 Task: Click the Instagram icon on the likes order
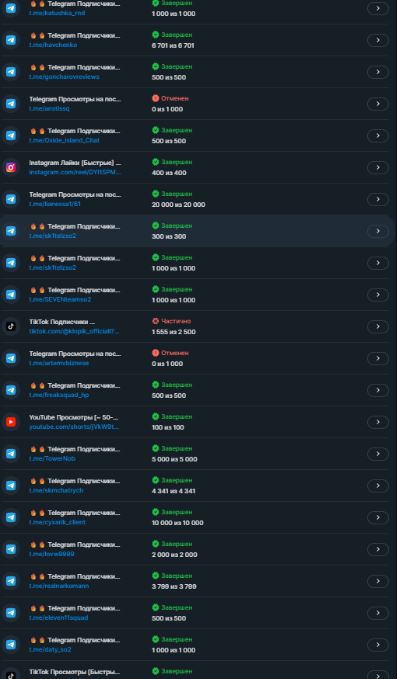pyautogui.click(x=11, y=168)
